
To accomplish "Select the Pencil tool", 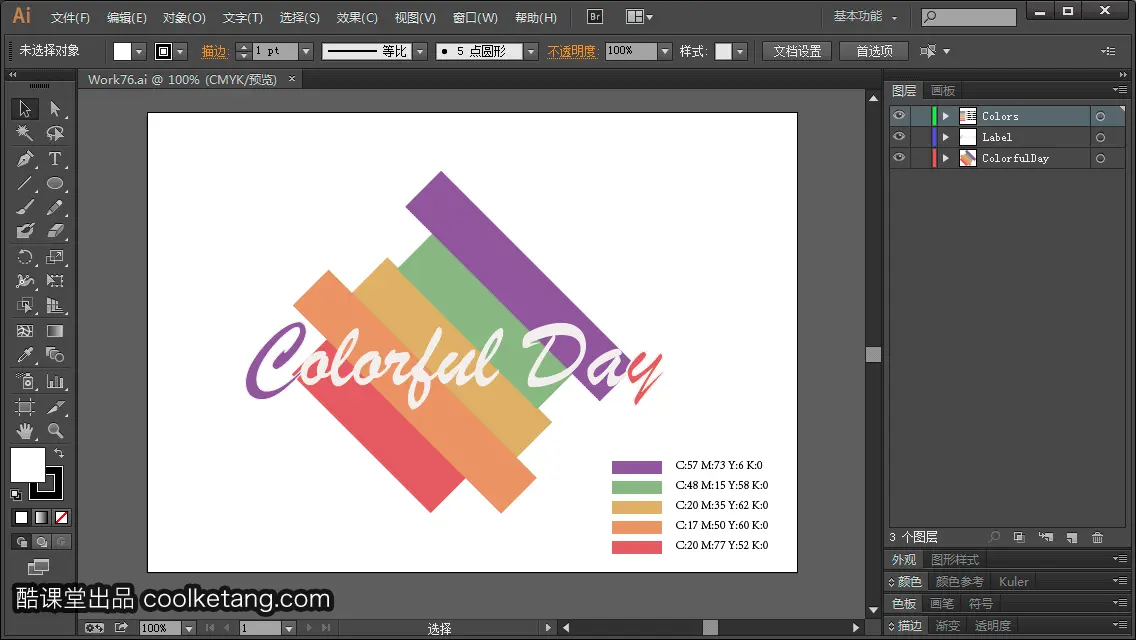I will tap(55, 207).
